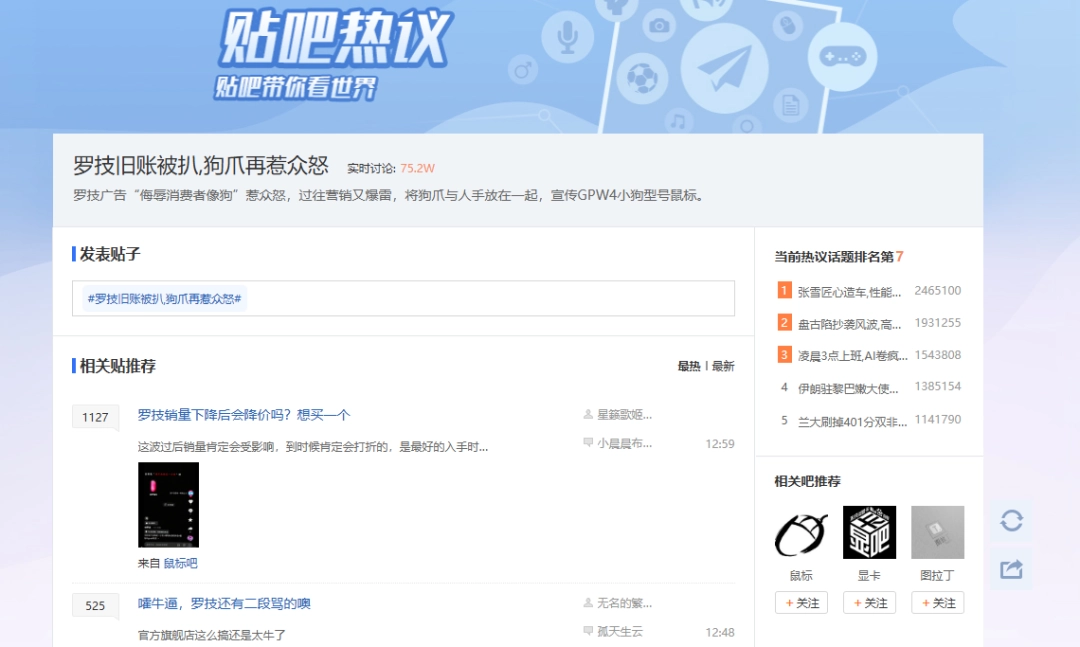
Task: Click rank 1 orange badge
Action: 784,291
